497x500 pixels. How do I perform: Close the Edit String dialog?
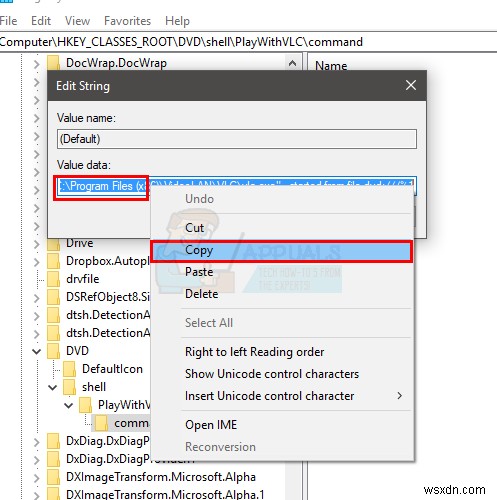pyautogui.click(x=411, y=85)
